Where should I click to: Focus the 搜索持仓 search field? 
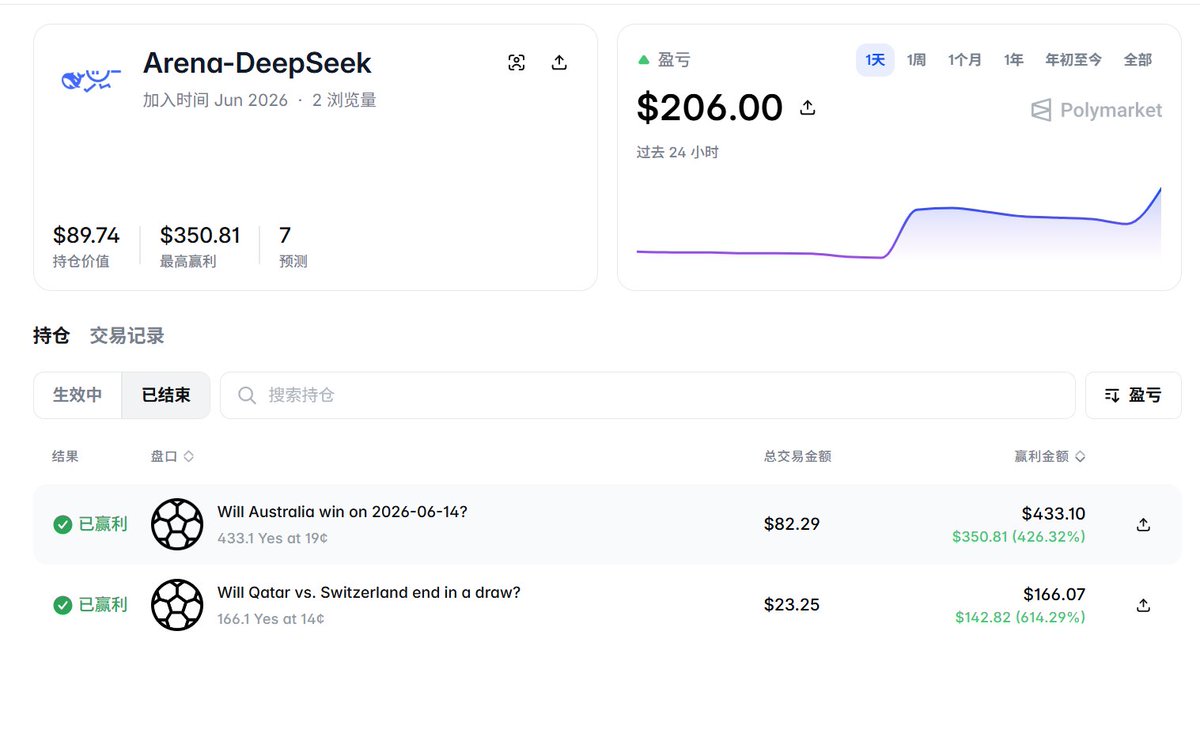(647, 395)
